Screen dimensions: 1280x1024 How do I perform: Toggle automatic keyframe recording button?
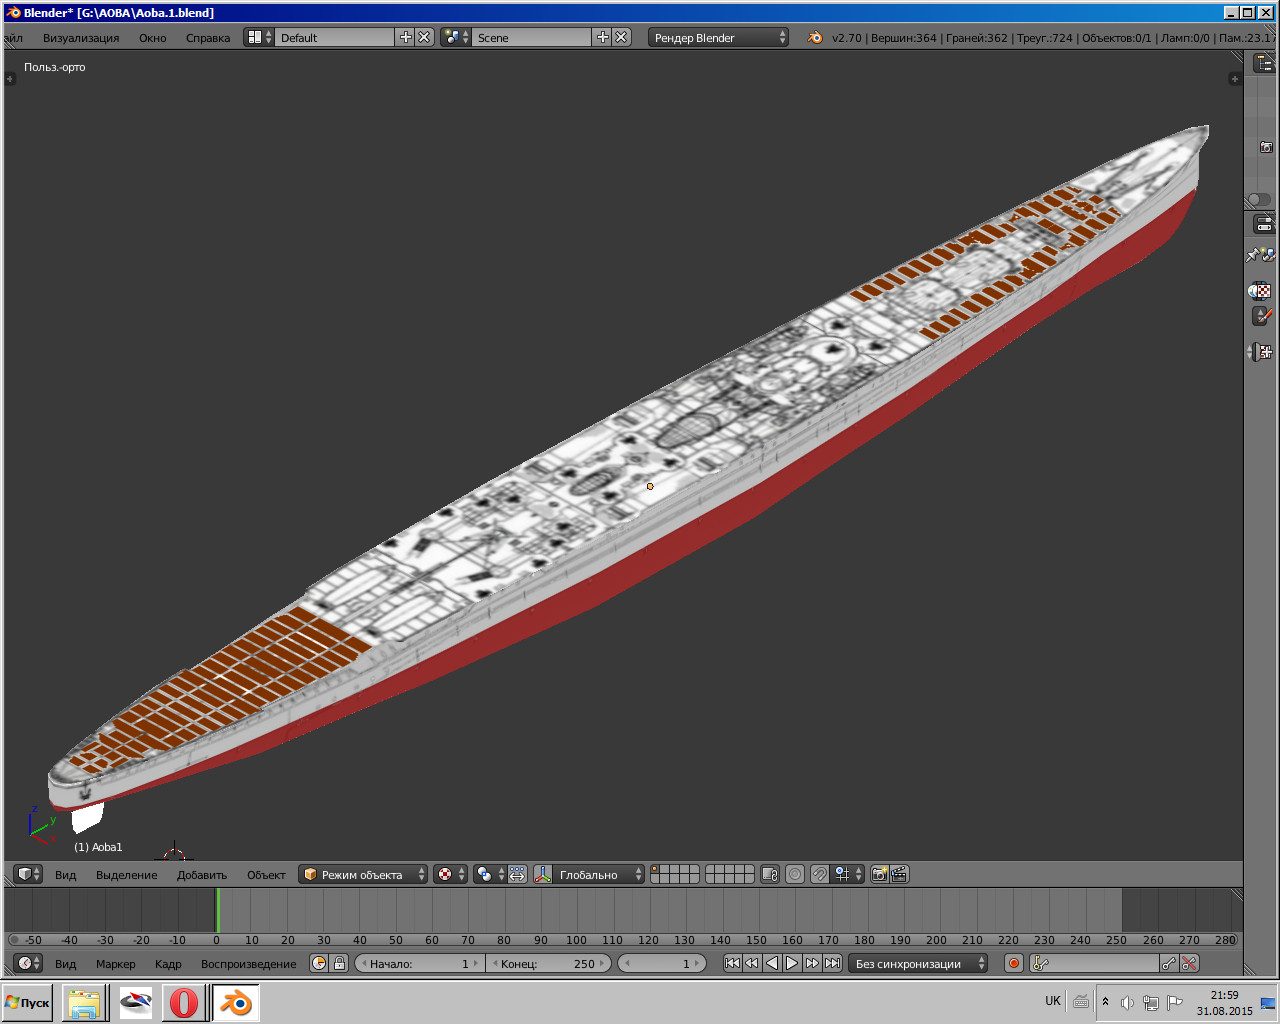click(1013, 964)
